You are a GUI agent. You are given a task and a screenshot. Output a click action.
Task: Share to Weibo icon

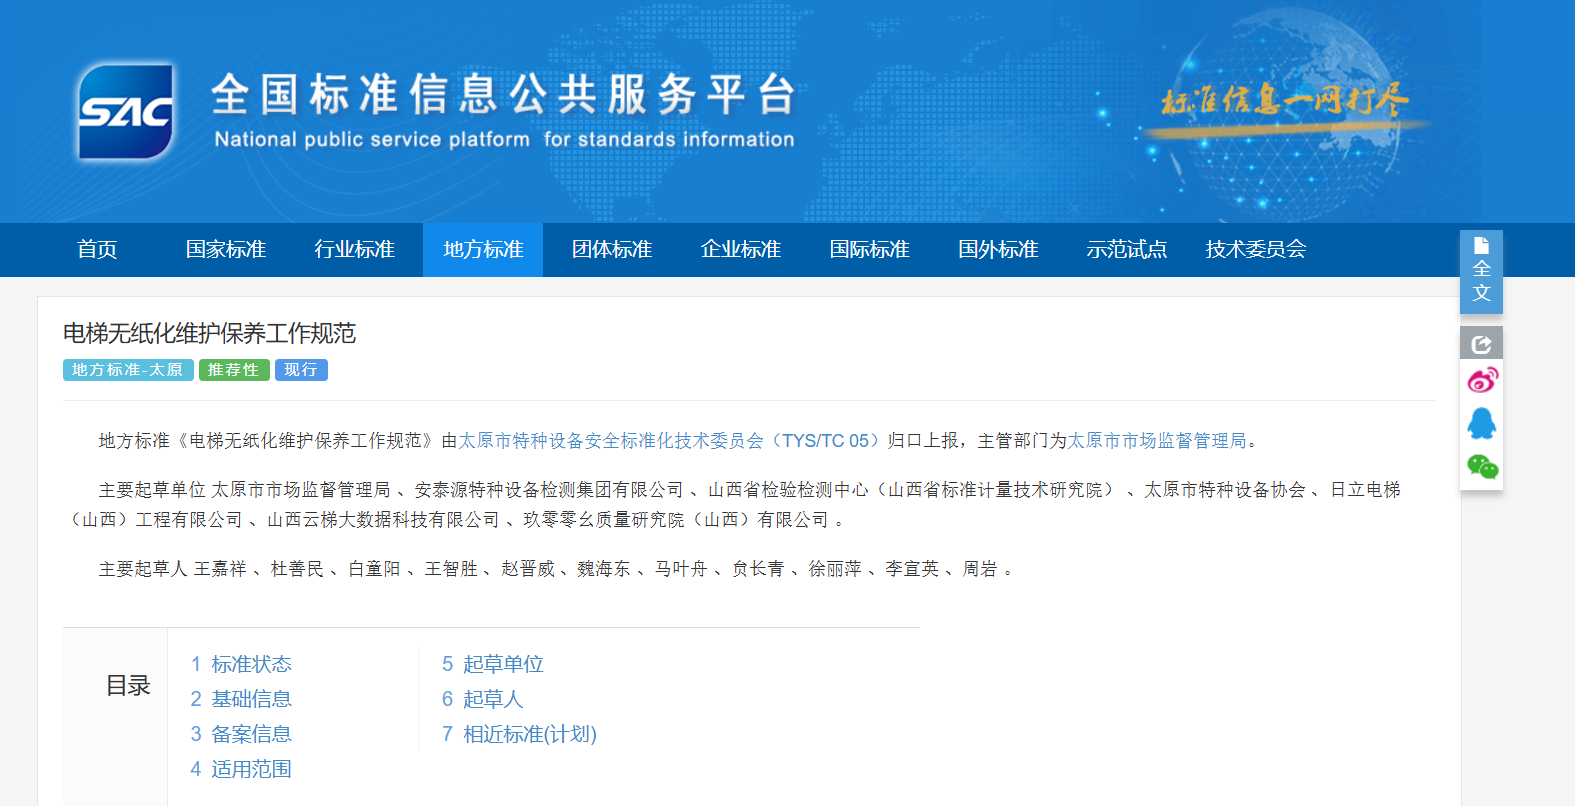[1482, 381]
